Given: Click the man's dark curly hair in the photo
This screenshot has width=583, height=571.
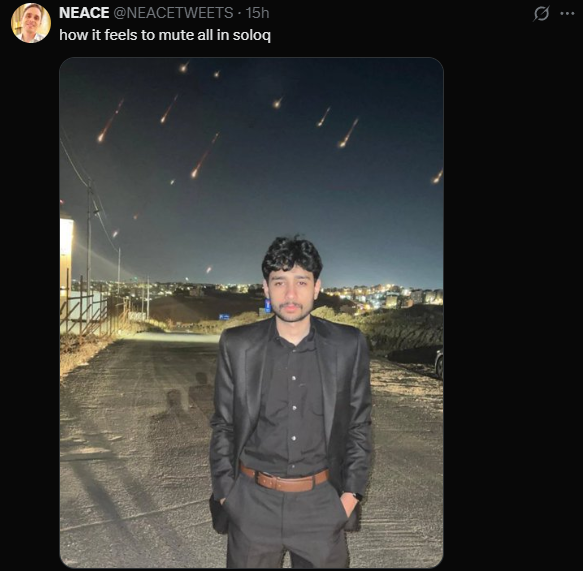Looking at the screenshot, I should point(292,255).
